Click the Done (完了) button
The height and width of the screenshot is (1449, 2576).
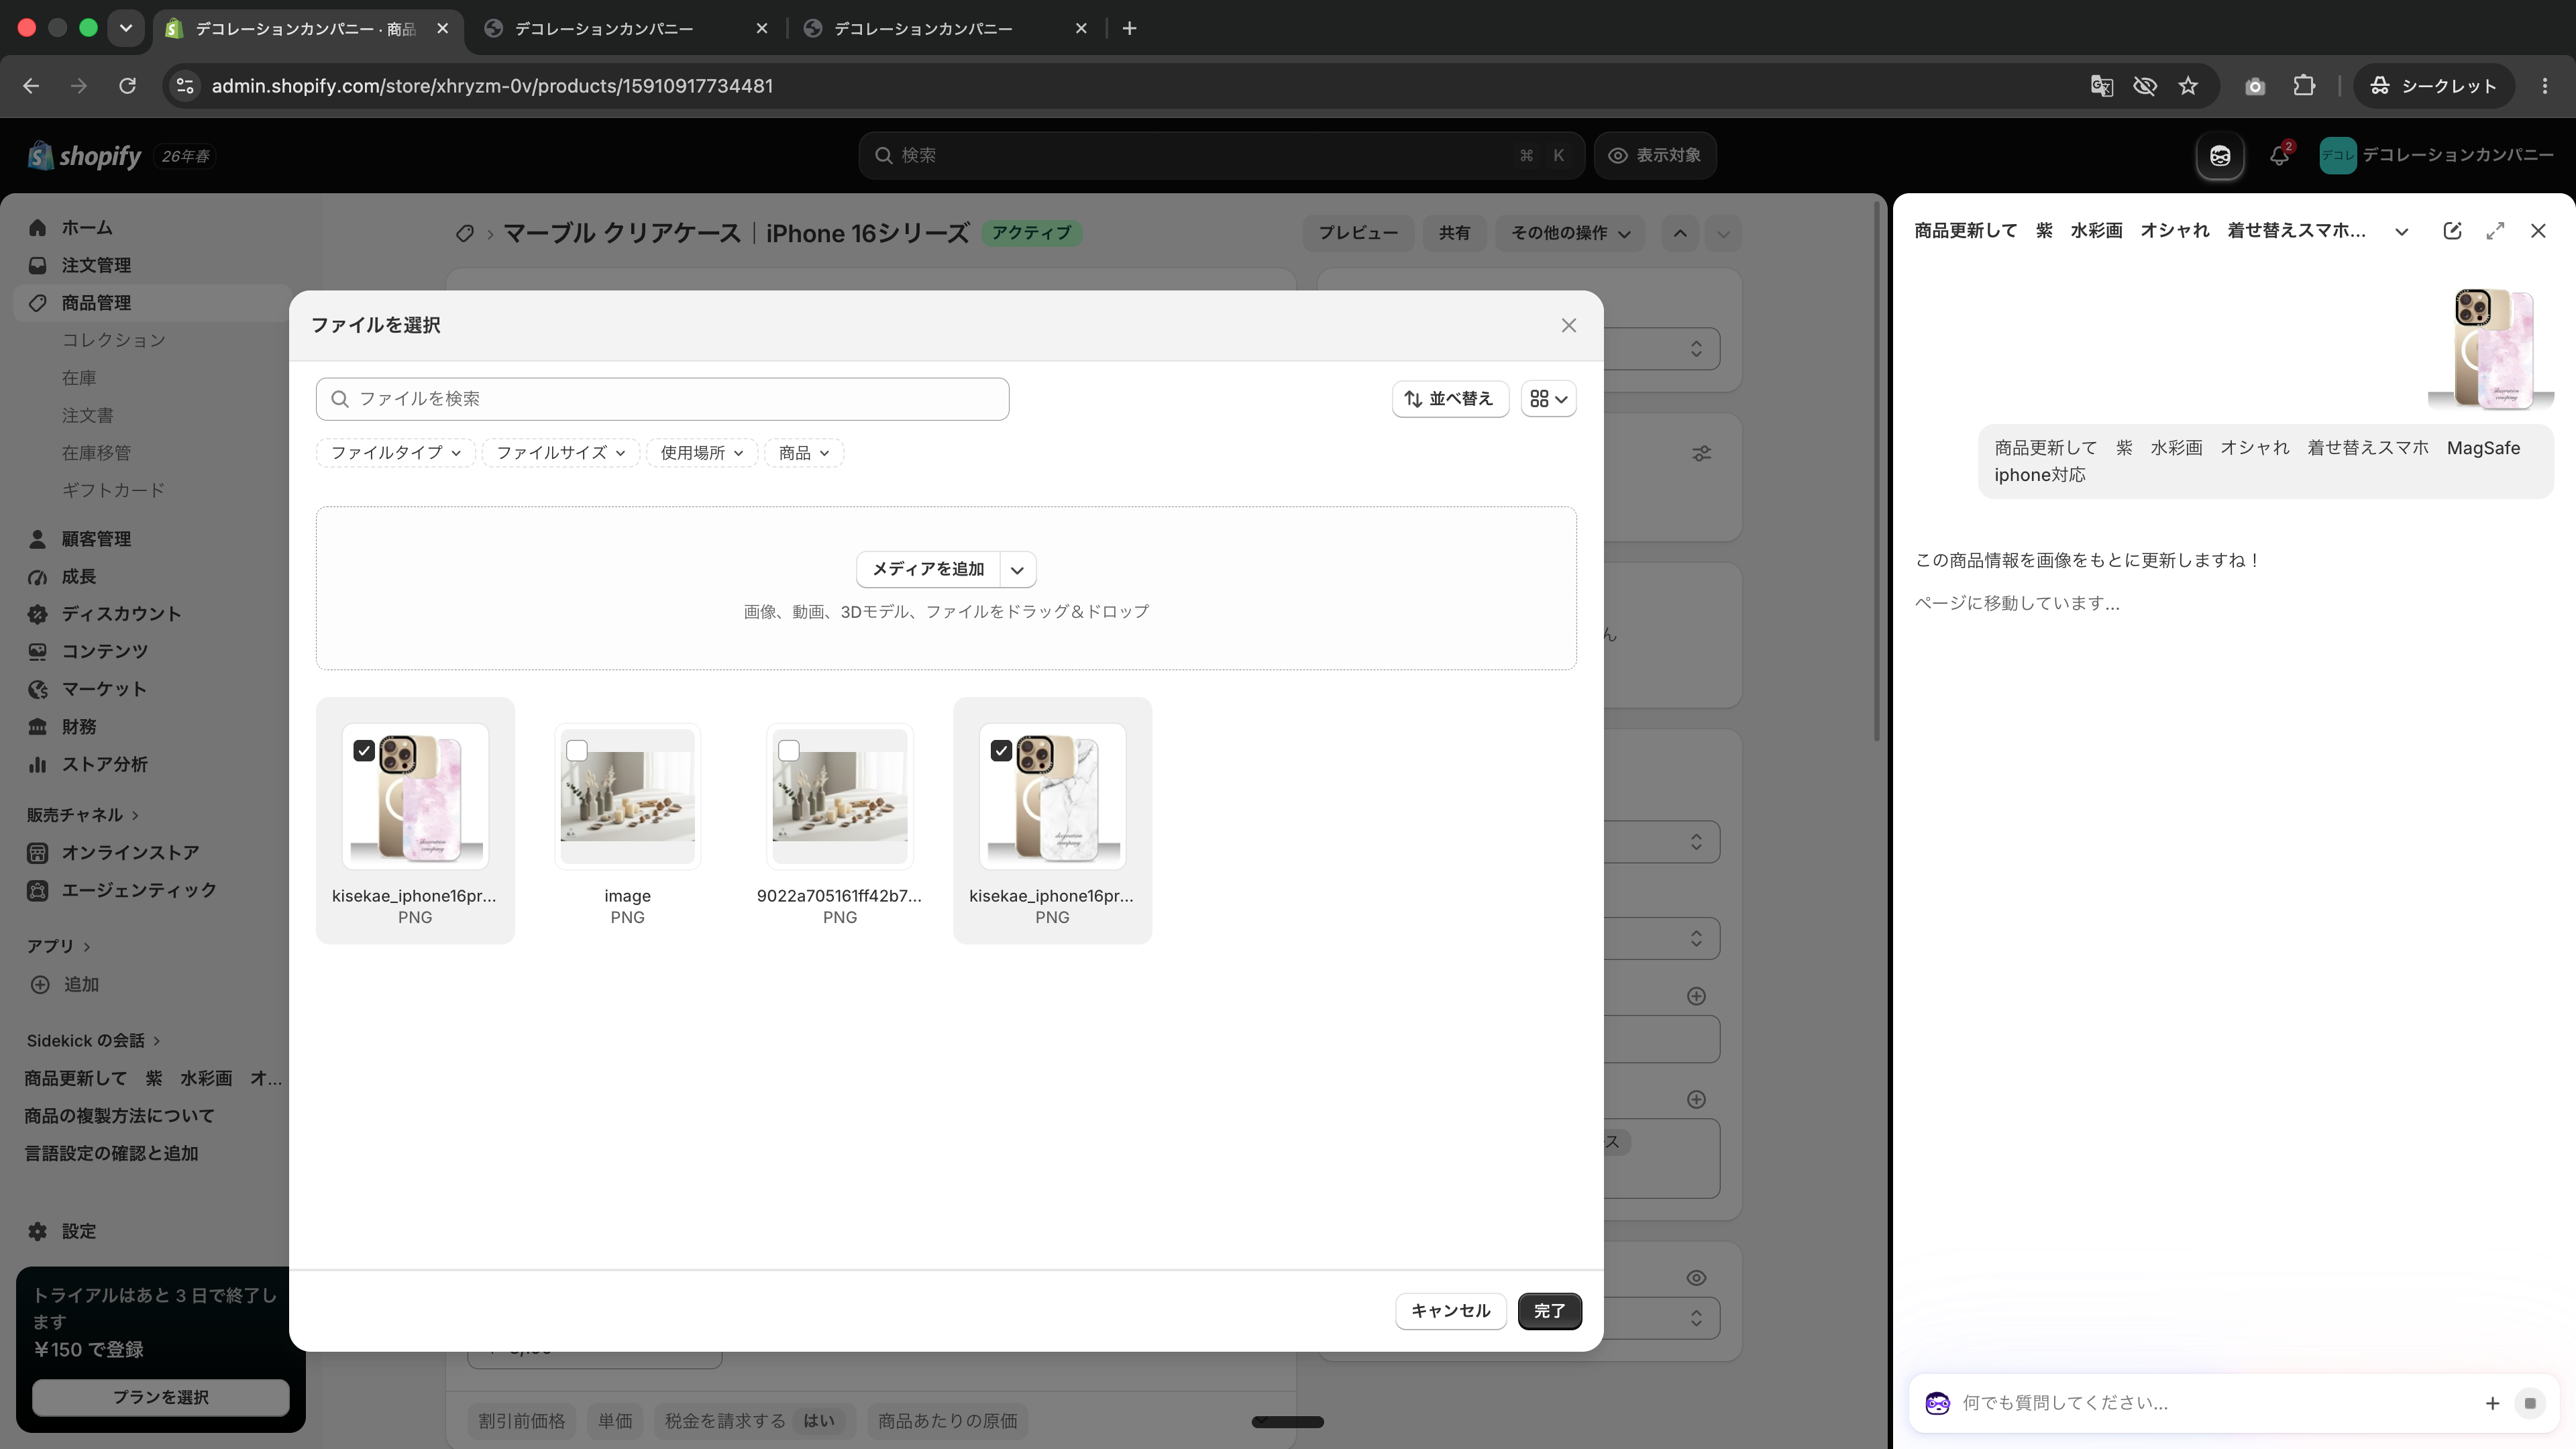click(x=1549, y=1311)
